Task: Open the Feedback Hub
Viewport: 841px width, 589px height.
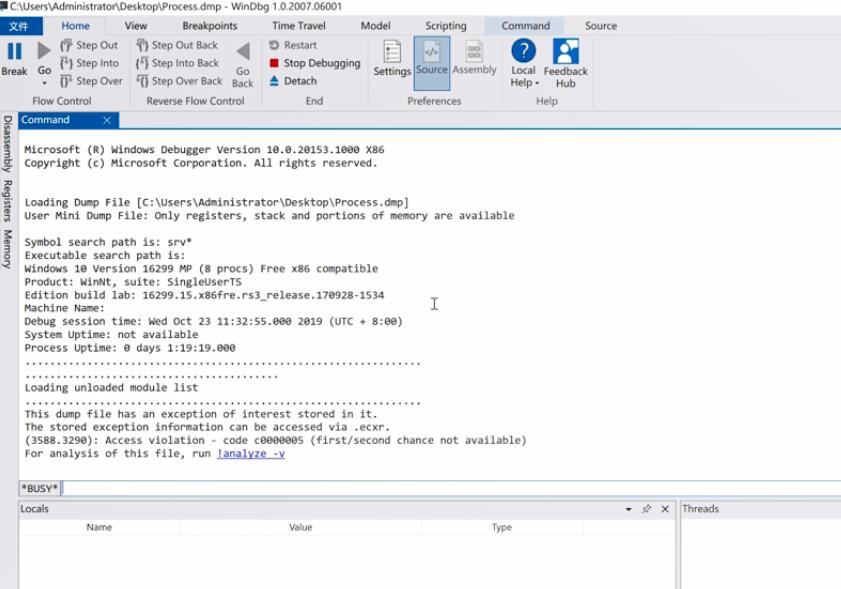Action: [x=566, y=63]
